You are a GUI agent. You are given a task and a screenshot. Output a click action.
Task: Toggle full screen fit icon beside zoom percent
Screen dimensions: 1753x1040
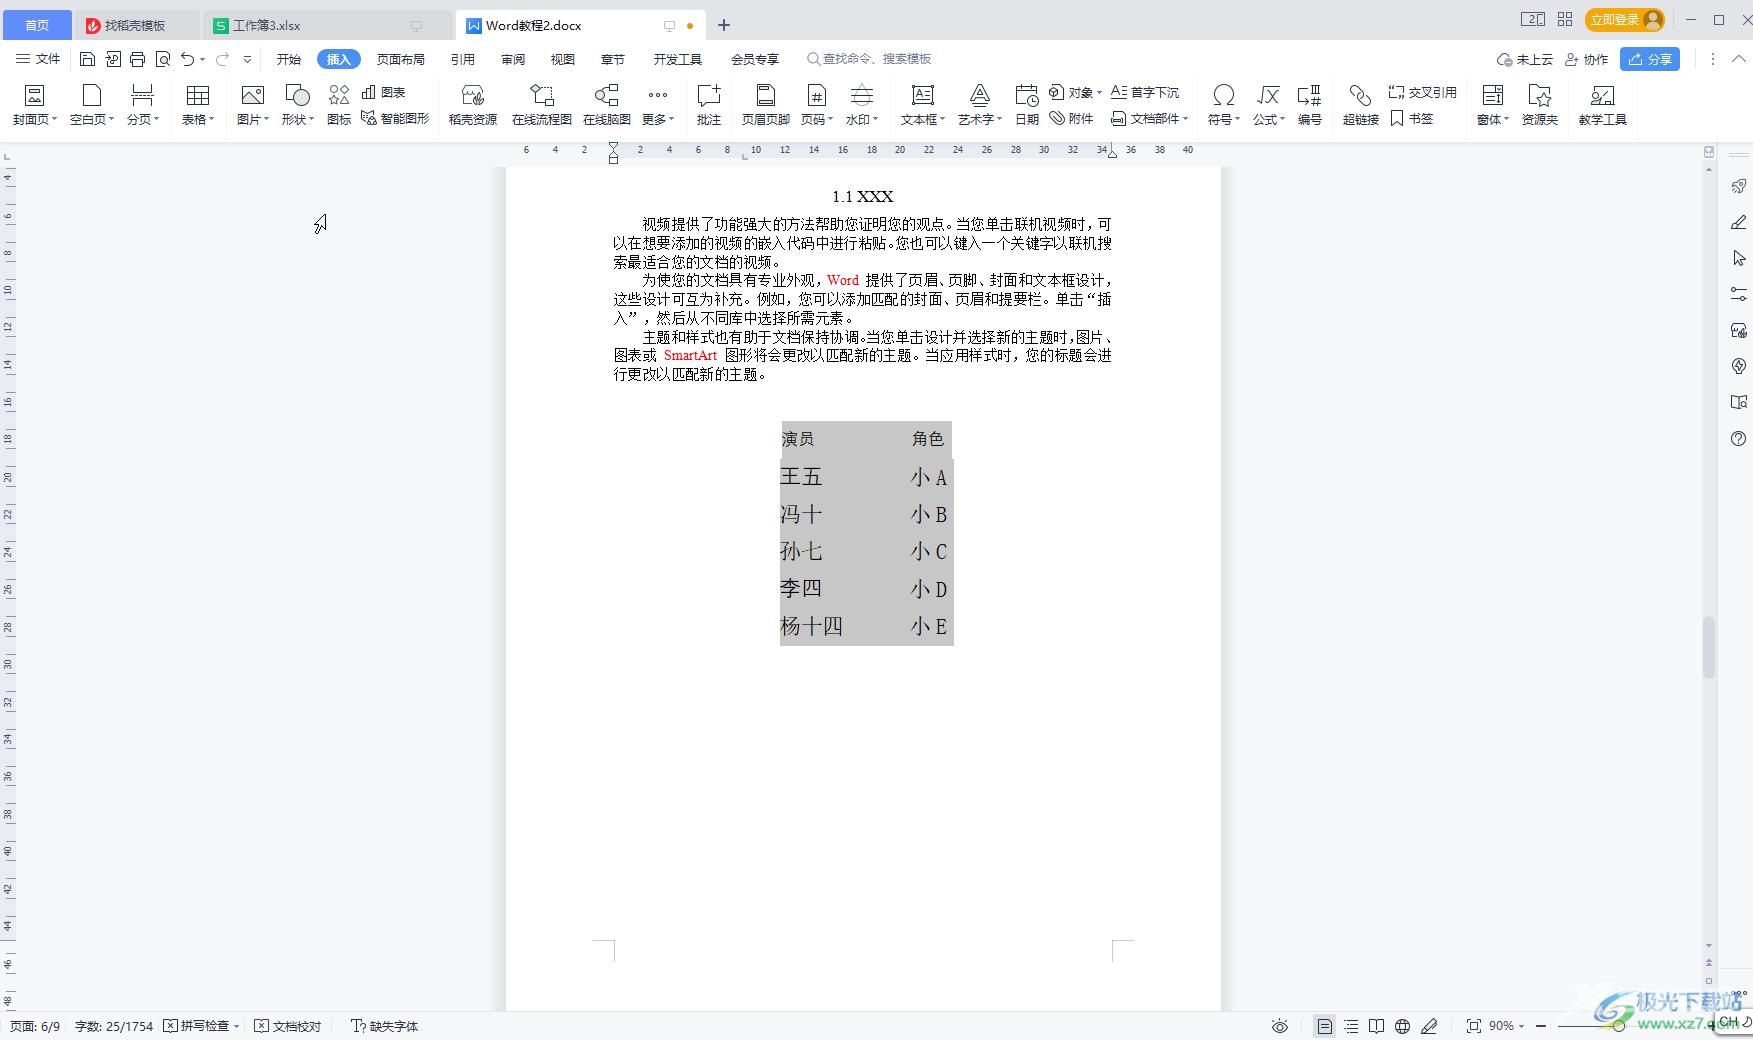pyautogui.click(x=1474, y=1026)
